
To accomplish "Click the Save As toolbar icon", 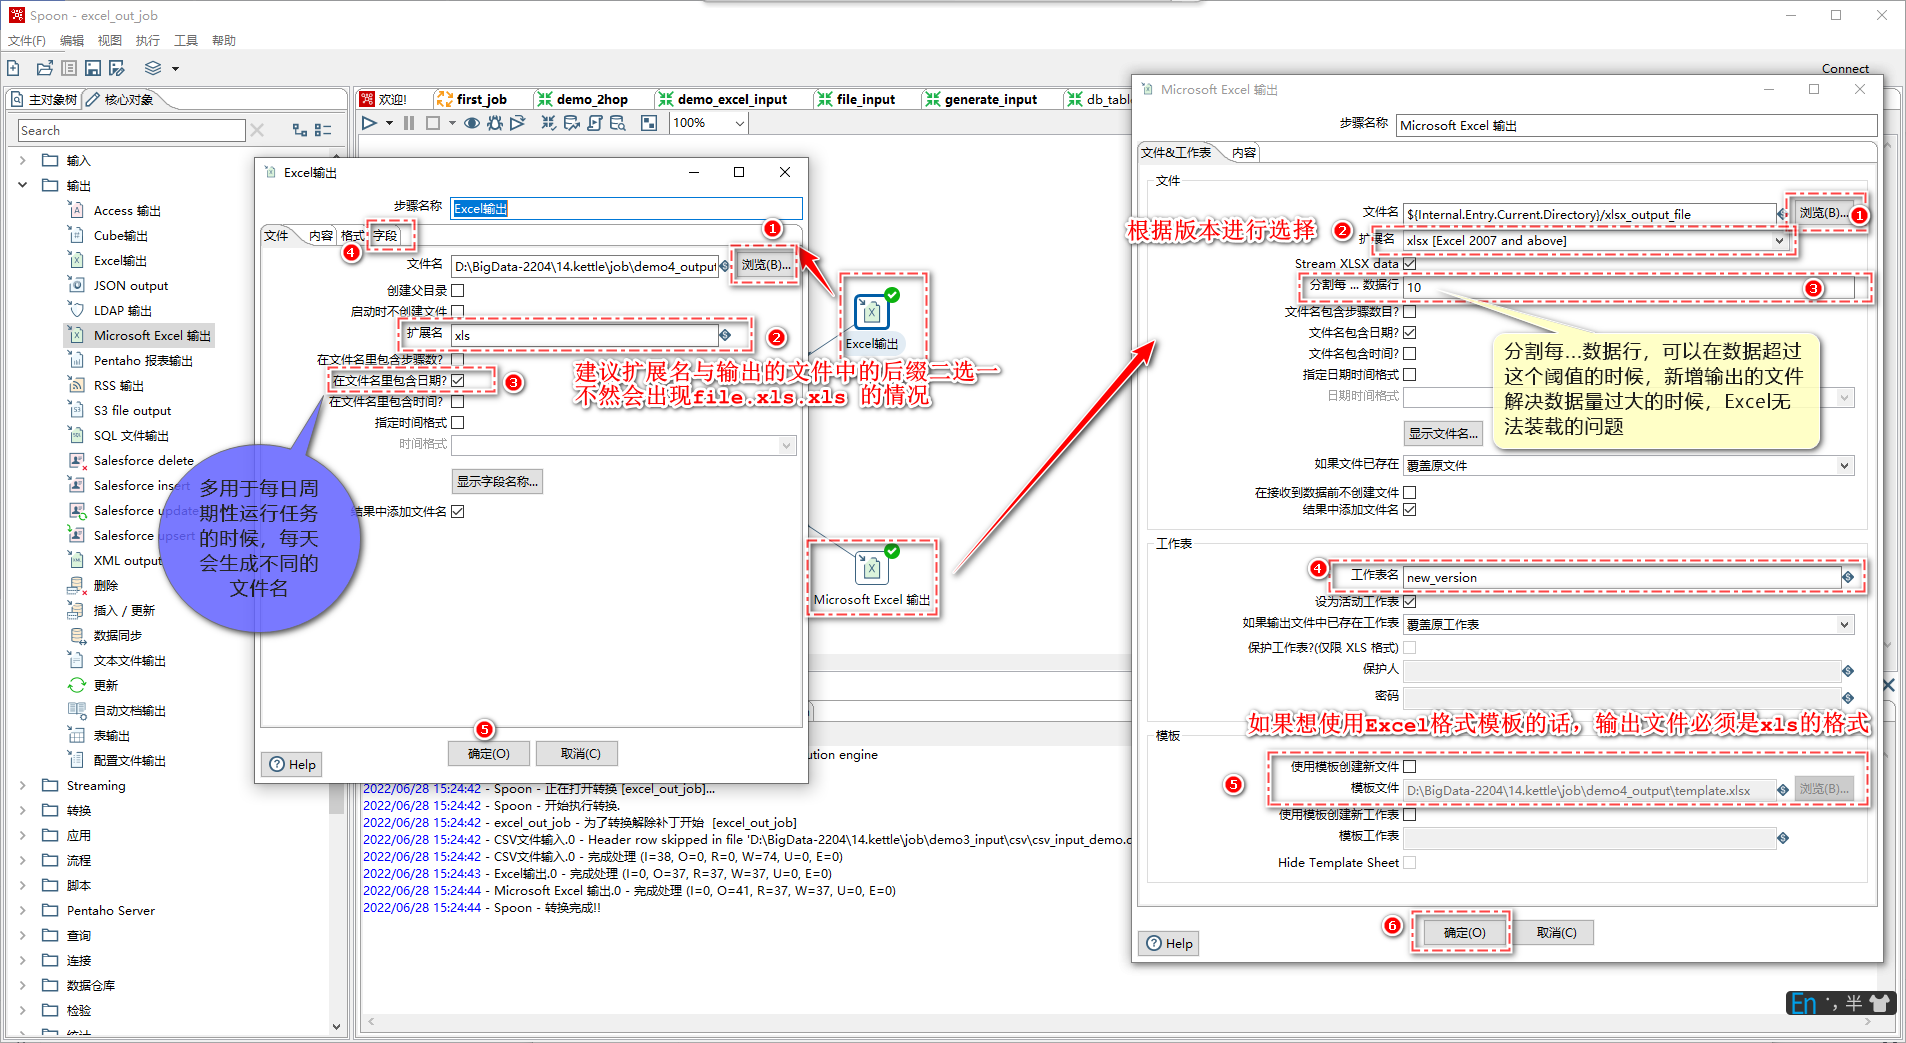I will click(117, 68).
